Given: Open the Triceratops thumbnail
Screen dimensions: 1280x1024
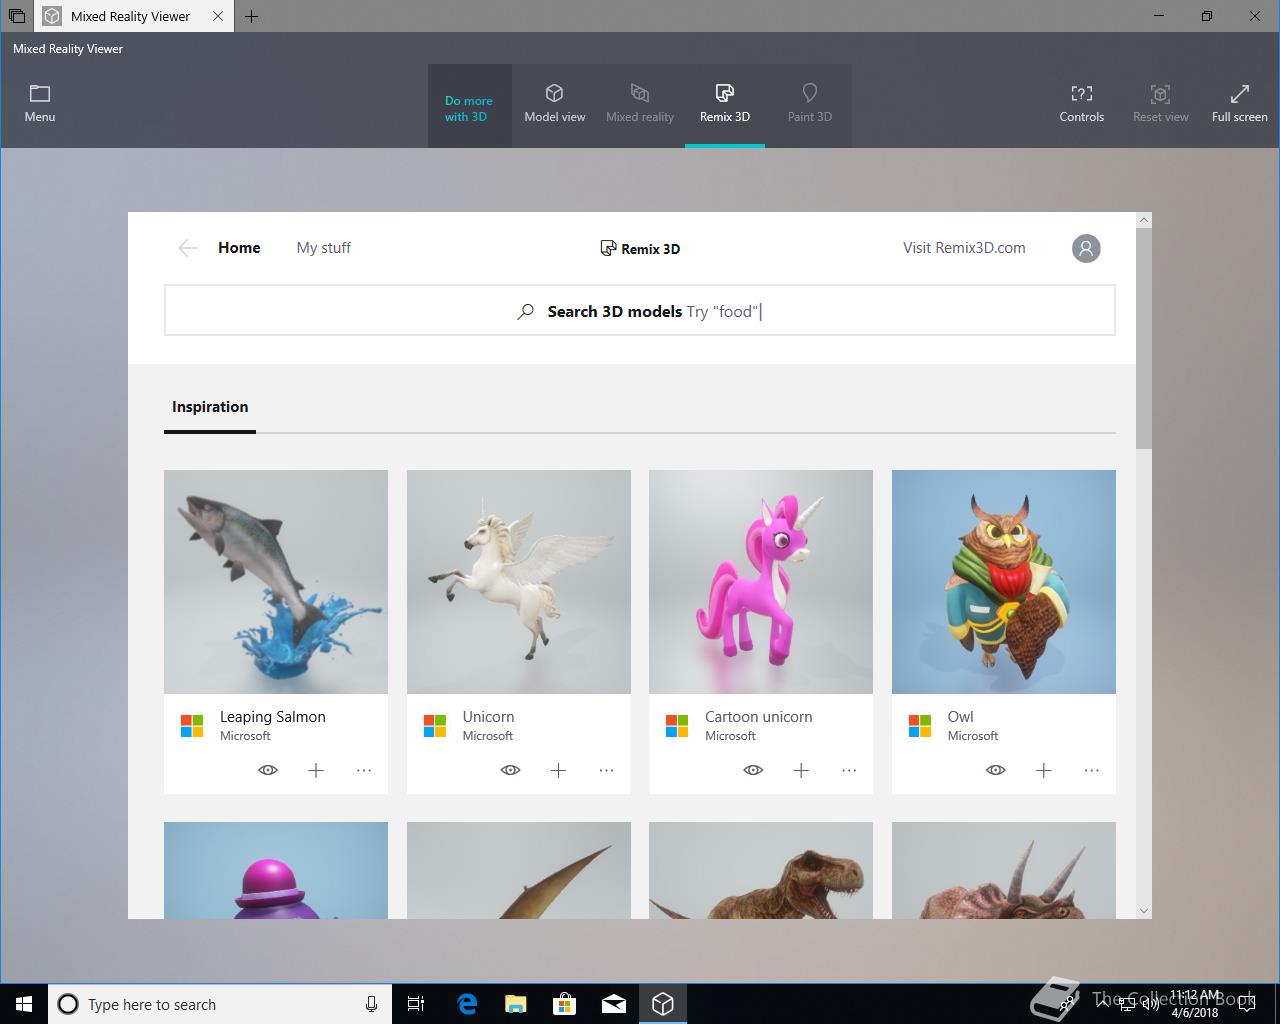Looking at the screenshot, I should pyautogui.click(x=1004, y=870).
